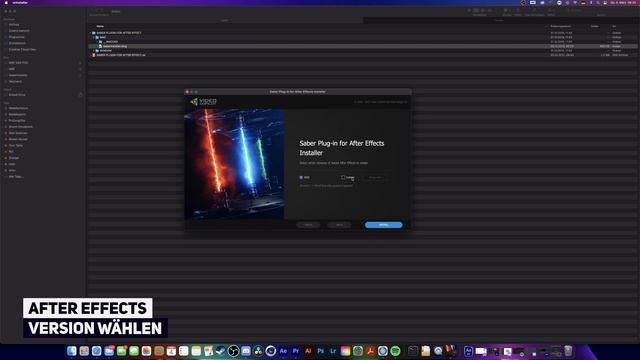Launch Lightroom from the Dock
This screenshot has height=360, width=640.
[x=333, y=351]
